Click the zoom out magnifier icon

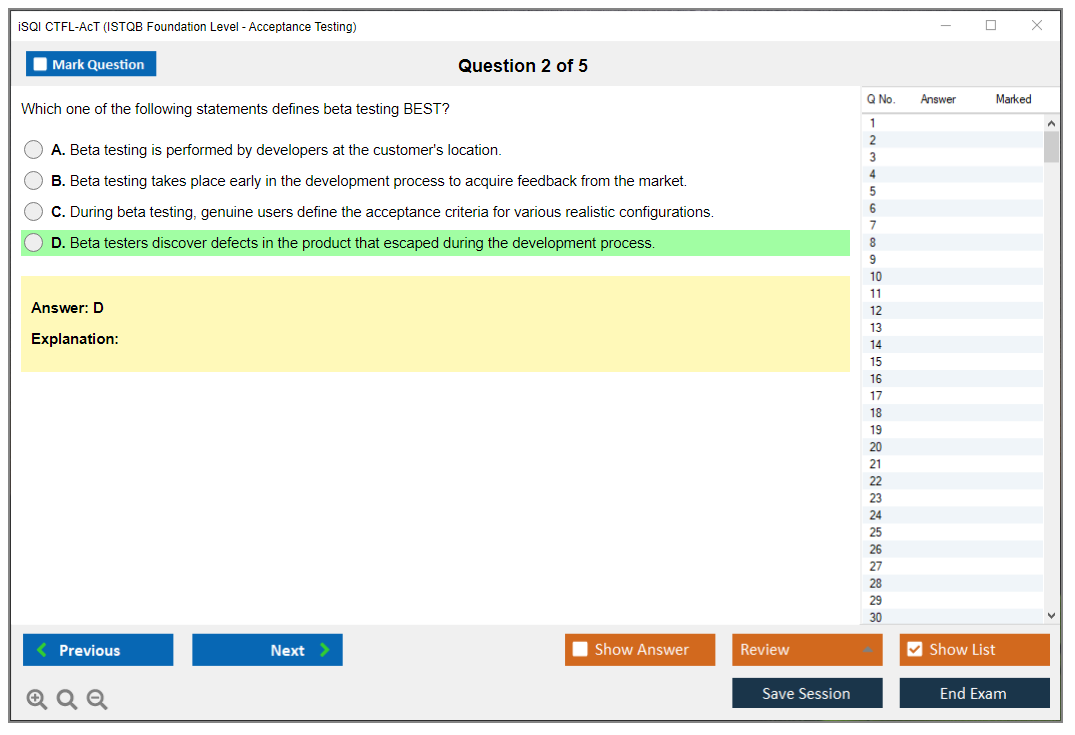tap(97, 700)
